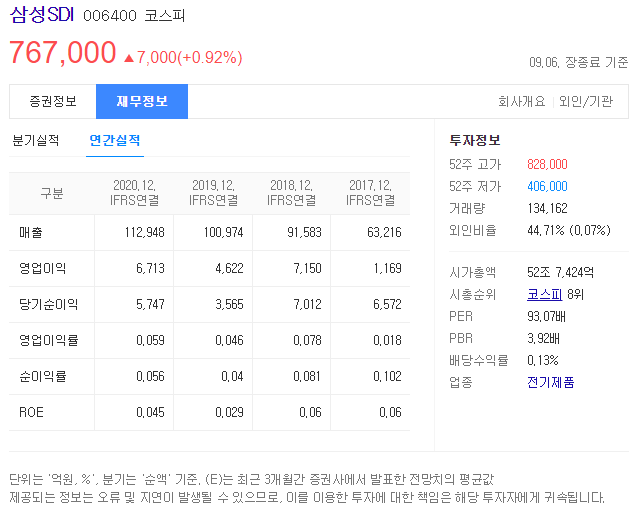Click the 2017 매출 value 63,216
This screenshot has height=513, width=634.
(384, 232)
